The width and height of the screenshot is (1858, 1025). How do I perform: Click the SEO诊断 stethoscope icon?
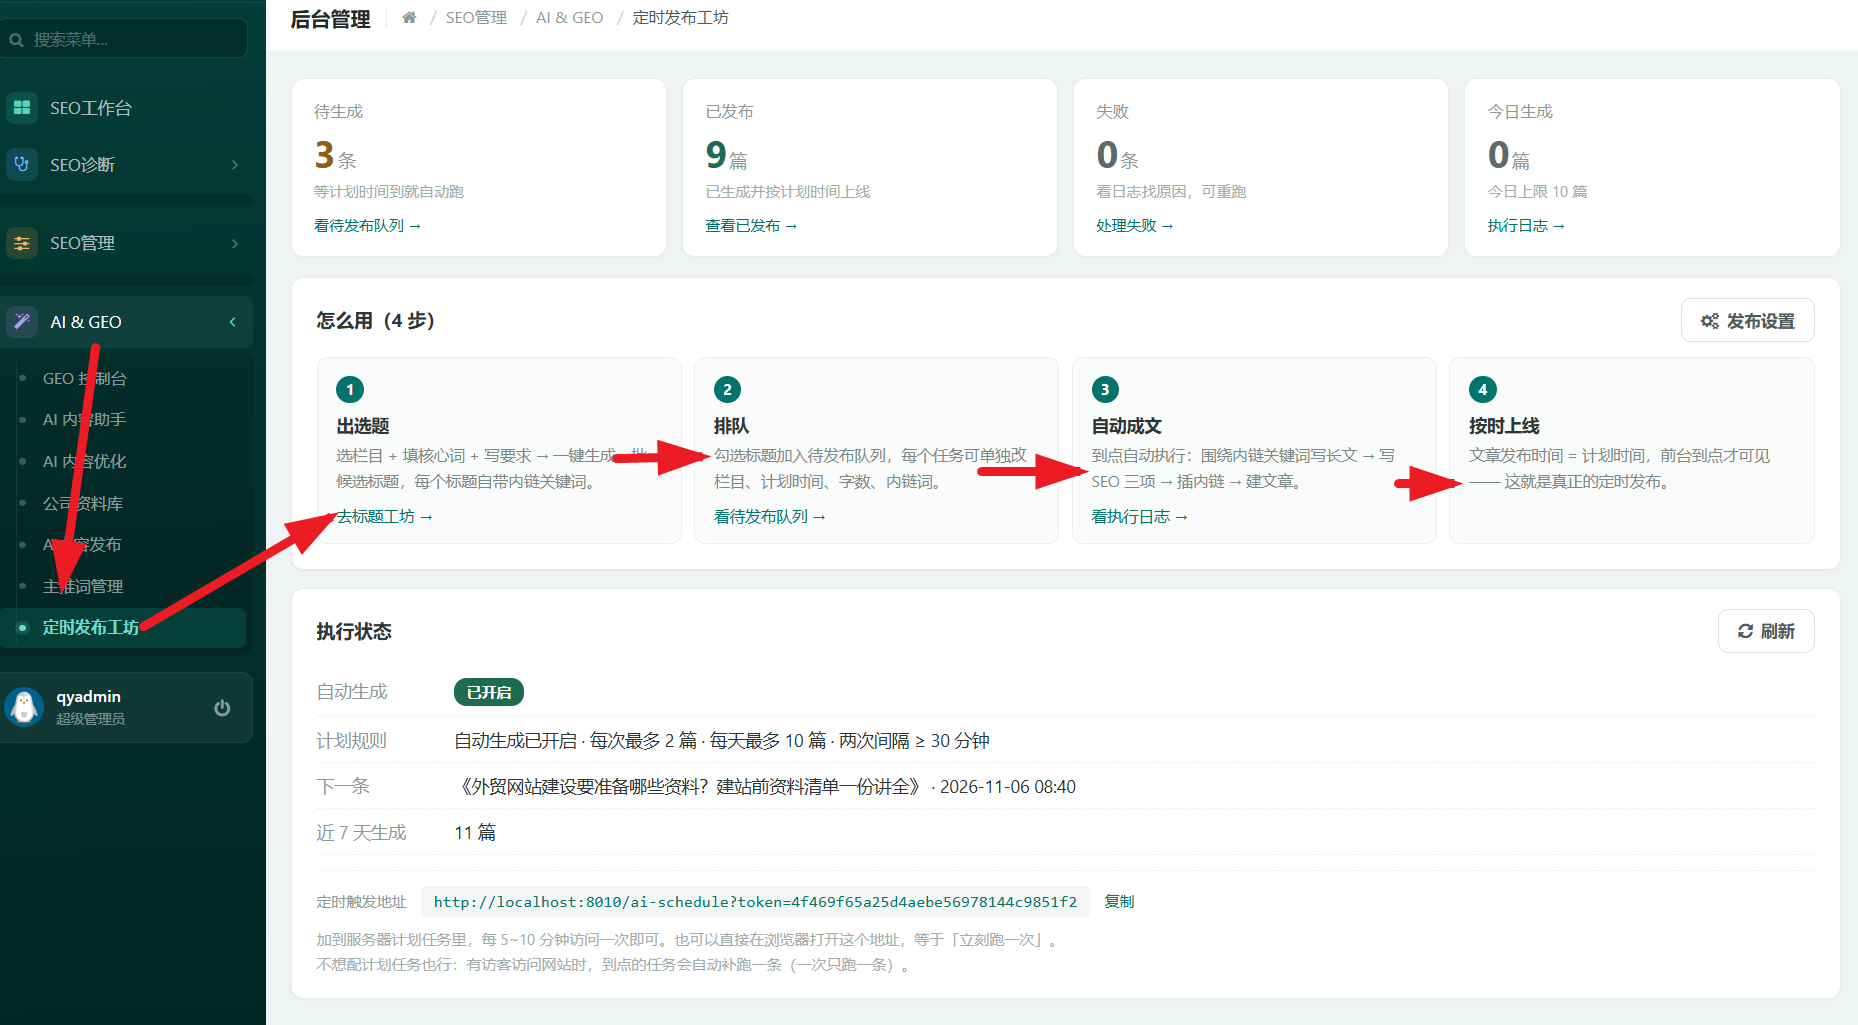click(22, 164)
